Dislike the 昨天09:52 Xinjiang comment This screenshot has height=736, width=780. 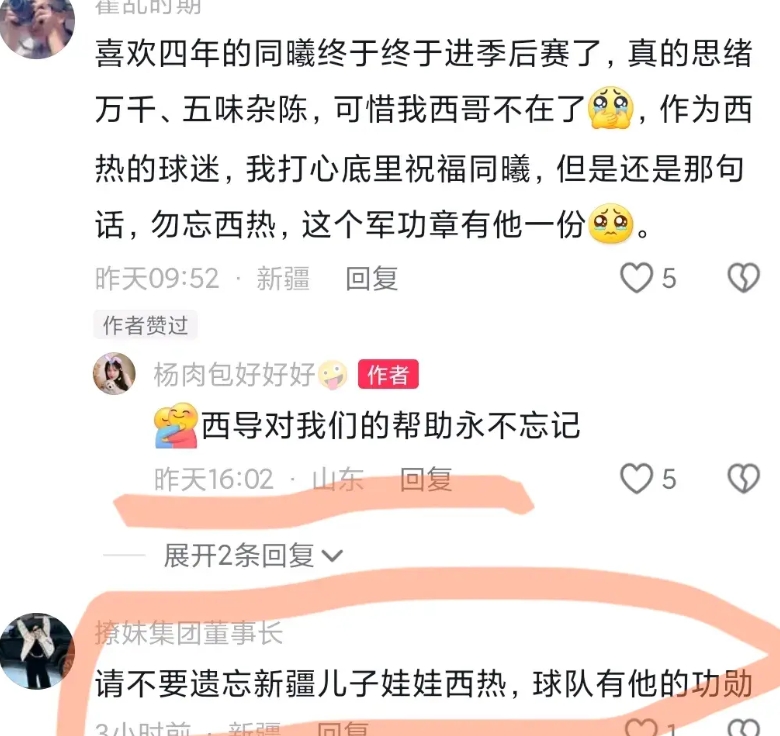pos(744,277)
